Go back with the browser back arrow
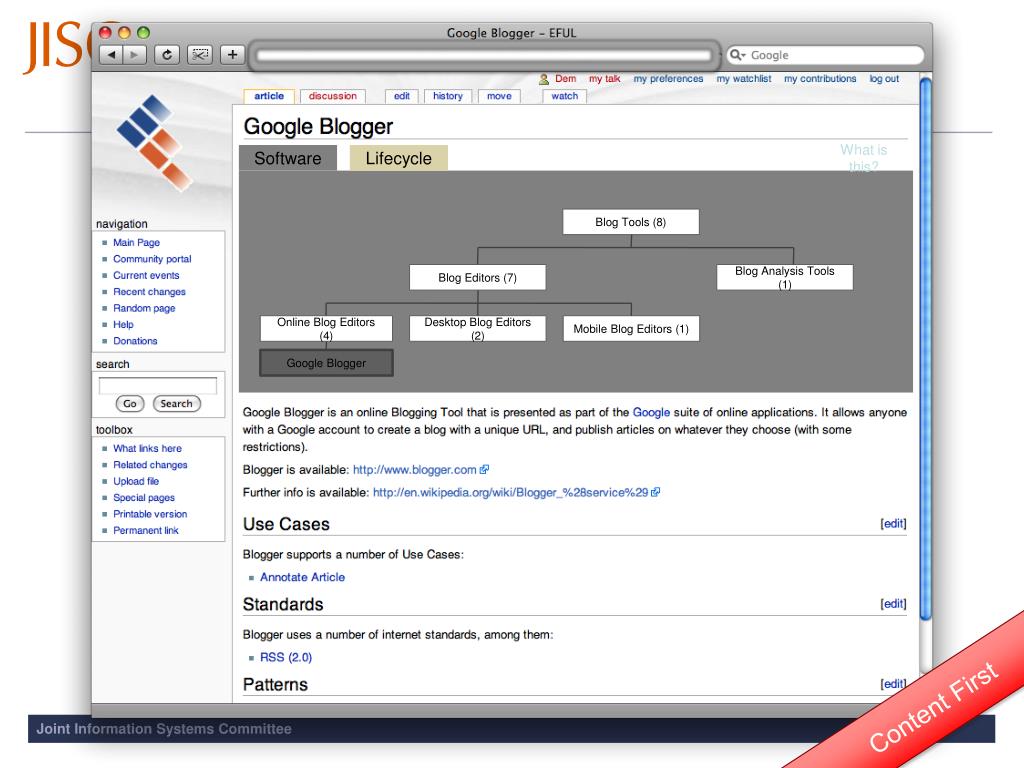The width and height of the screenshot is (1024, 768). pos(111,55)
